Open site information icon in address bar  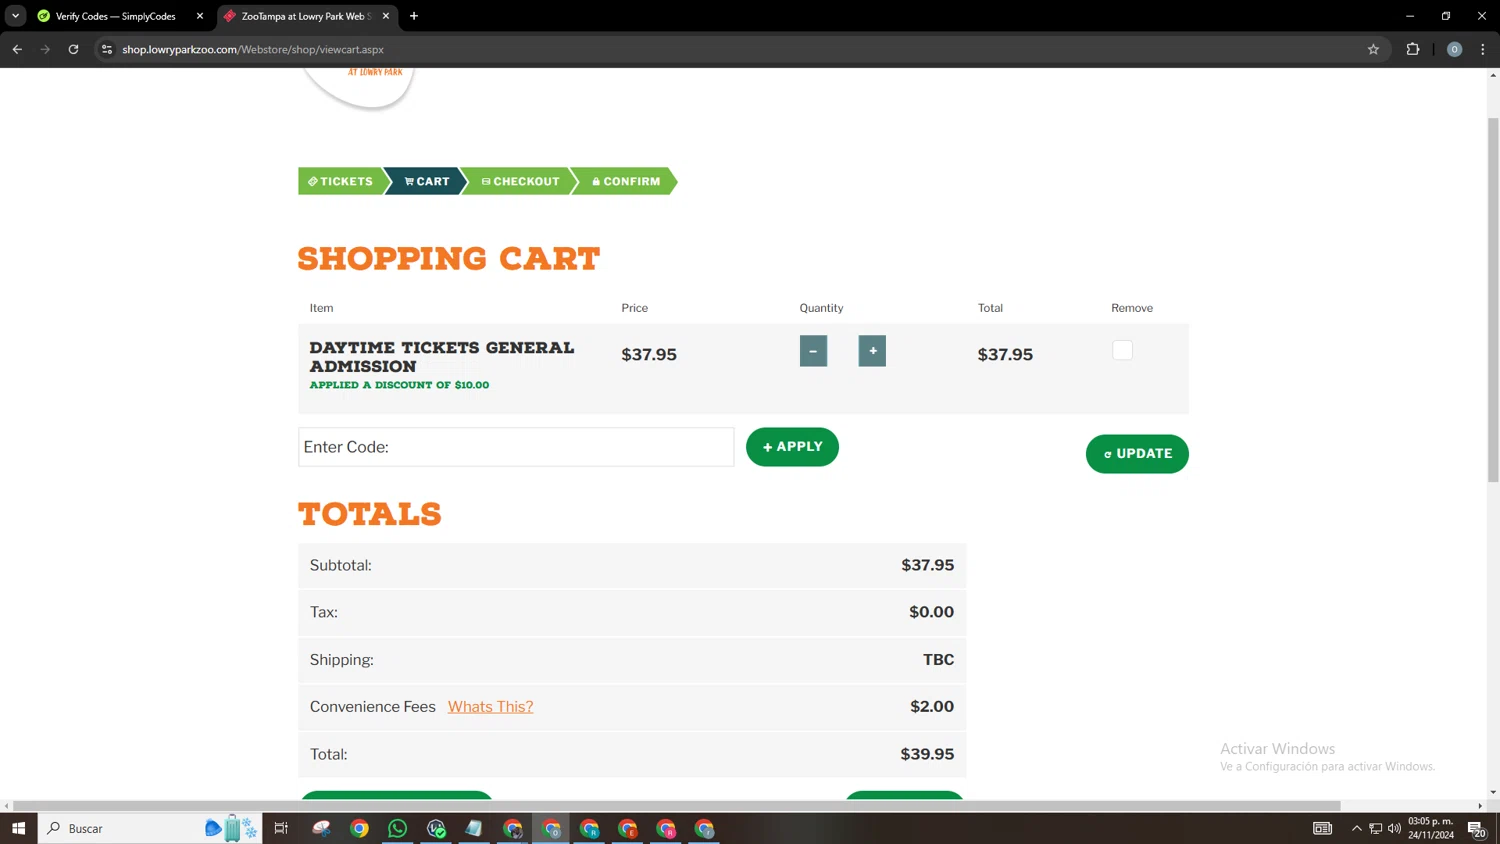107,49
